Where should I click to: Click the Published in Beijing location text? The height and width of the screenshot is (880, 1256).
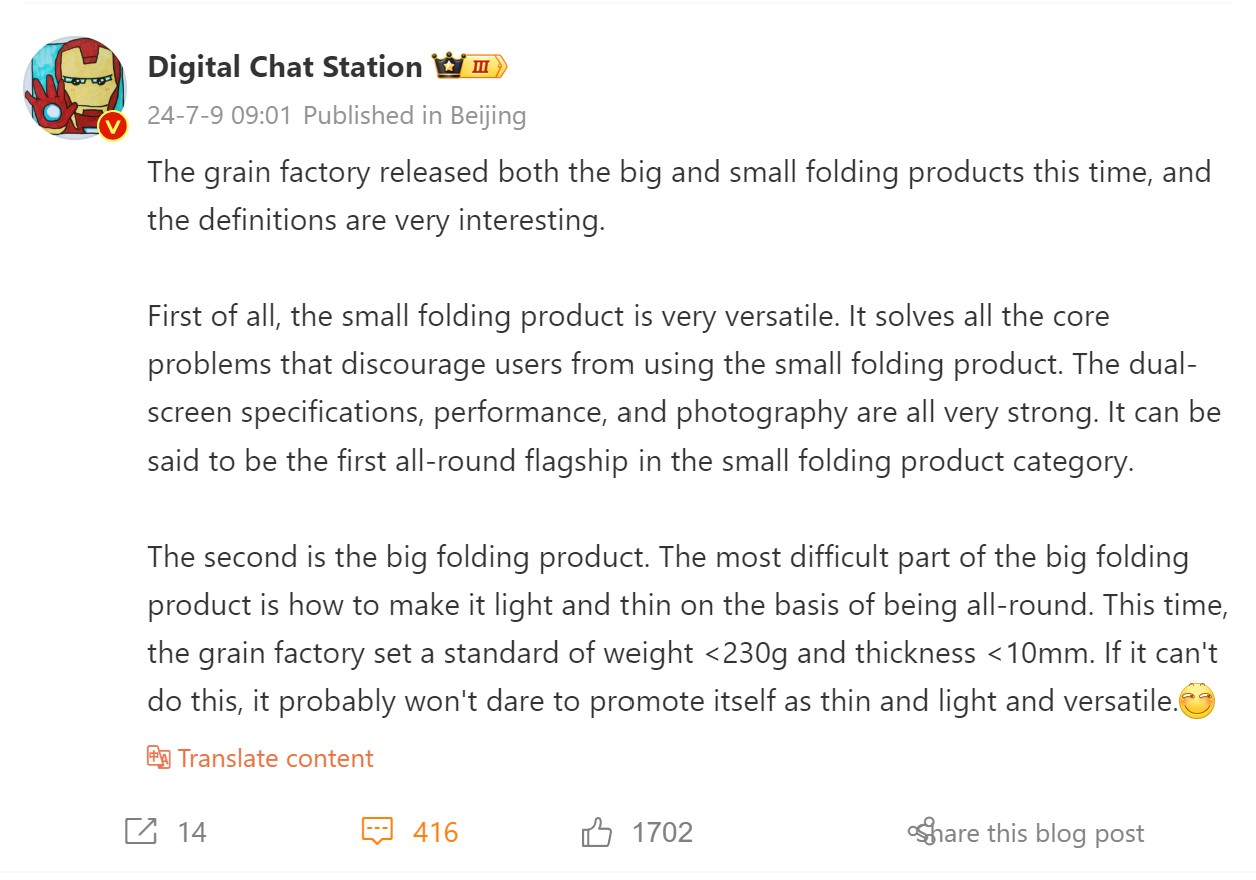(x=414, y=116)
